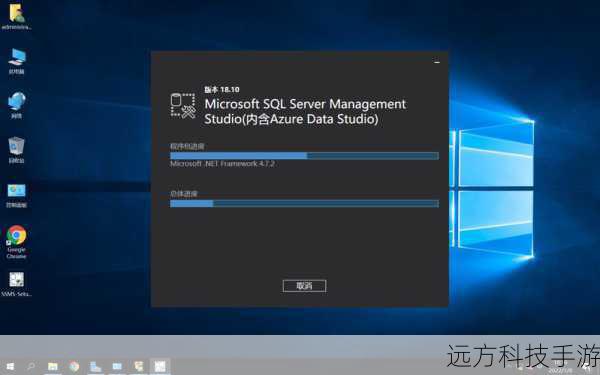600x375 pixels.
Task: Open the Windows Start menu
Action: (10, 367)
